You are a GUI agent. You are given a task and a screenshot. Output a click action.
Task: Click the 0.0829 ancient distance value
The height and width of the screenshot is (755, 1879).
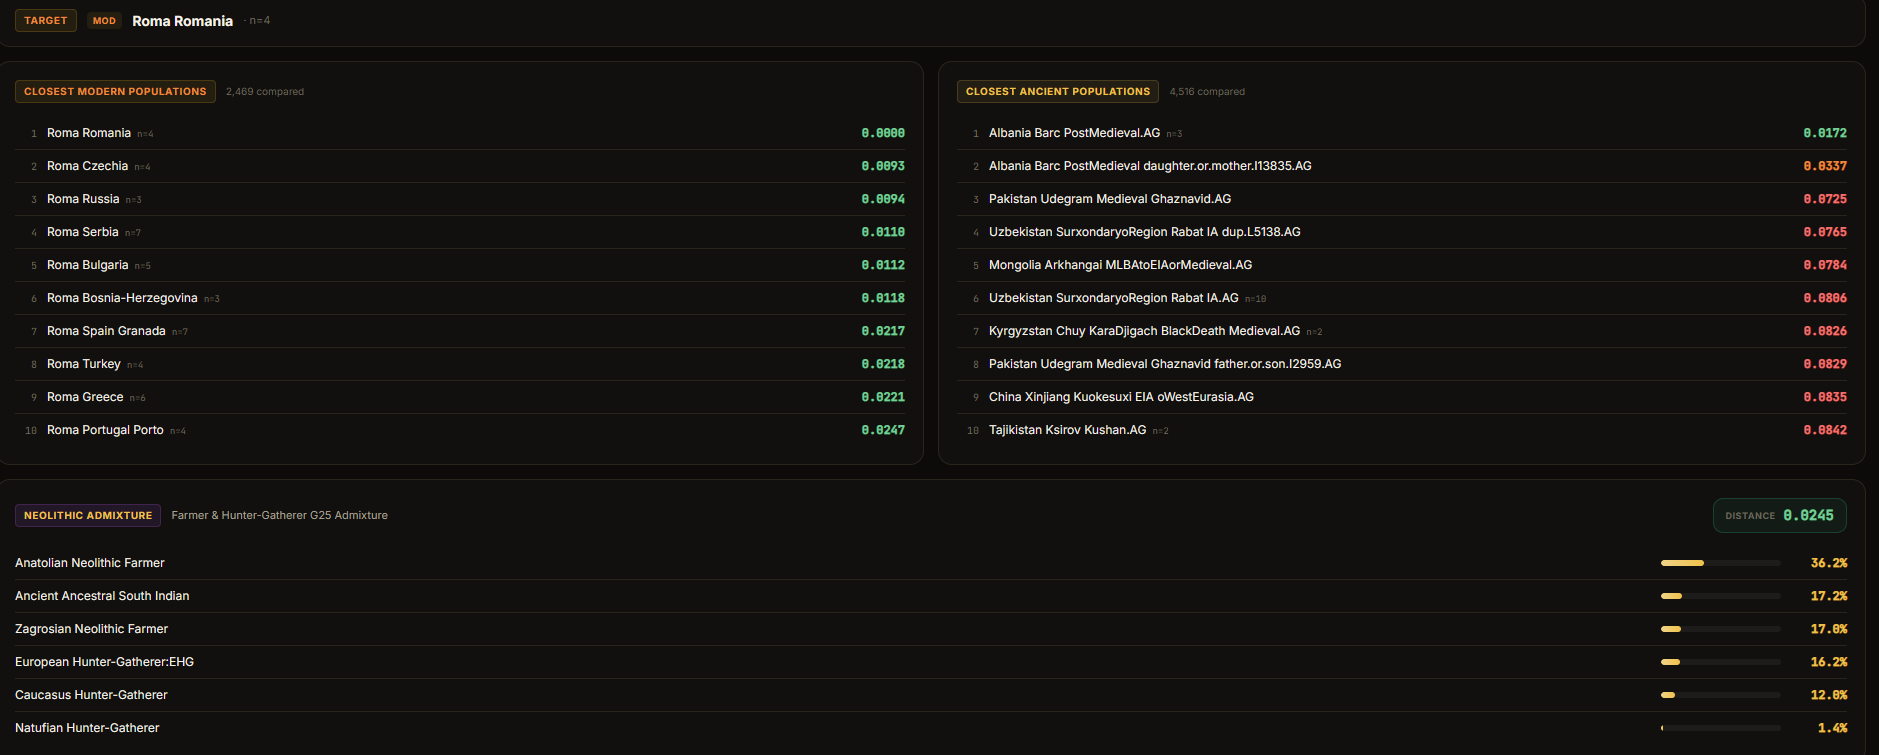click(1825, 364)
